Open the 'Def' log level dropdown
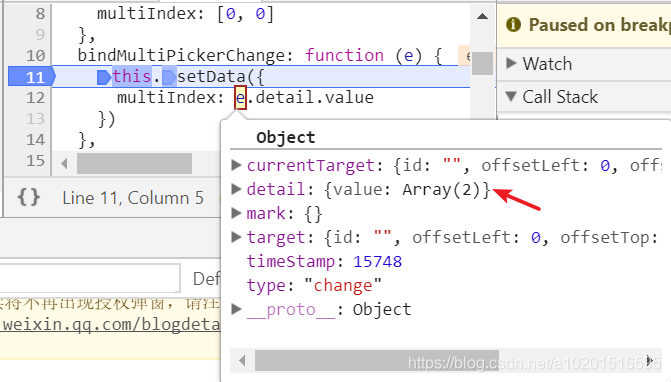 tap(206, 278)
